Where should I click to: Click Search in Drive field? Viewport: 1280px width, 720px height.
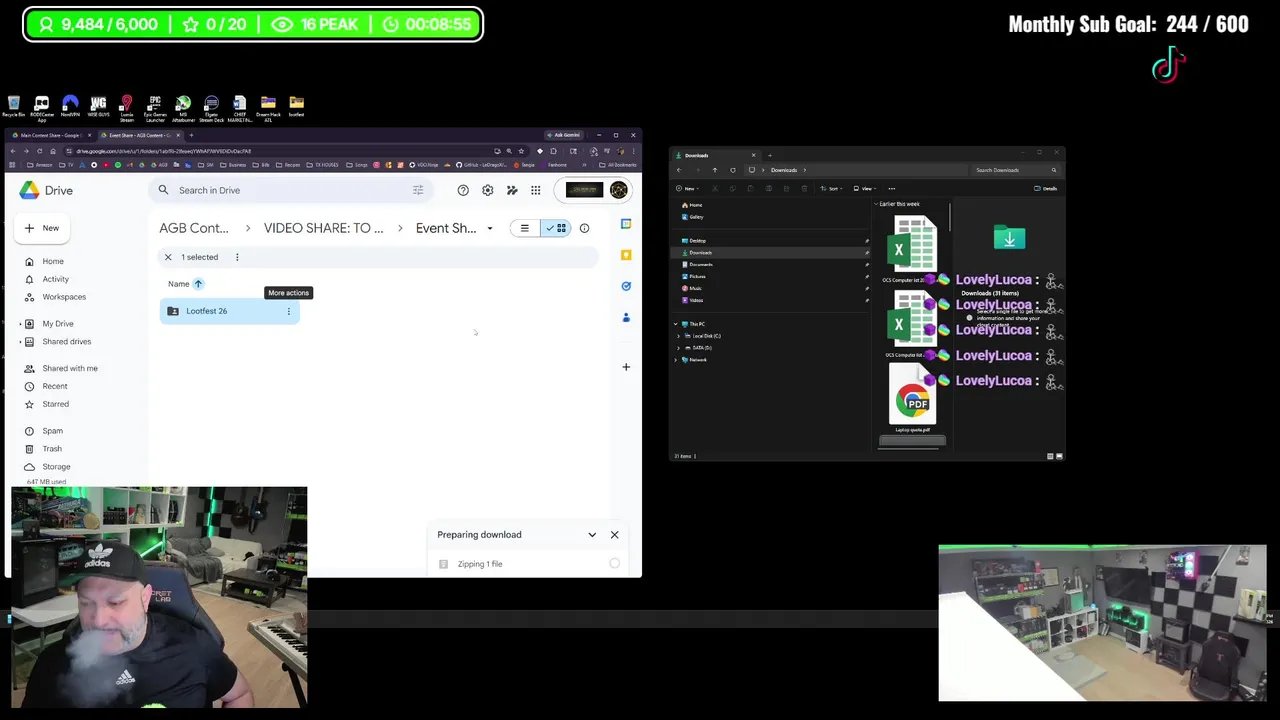290,190
